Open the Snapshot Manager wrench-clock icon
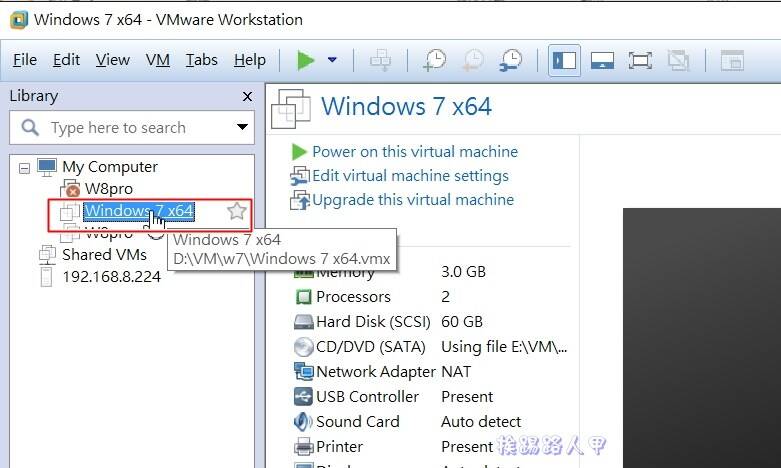The height and width of the screenshot is (468, 781). pos(511,60)
